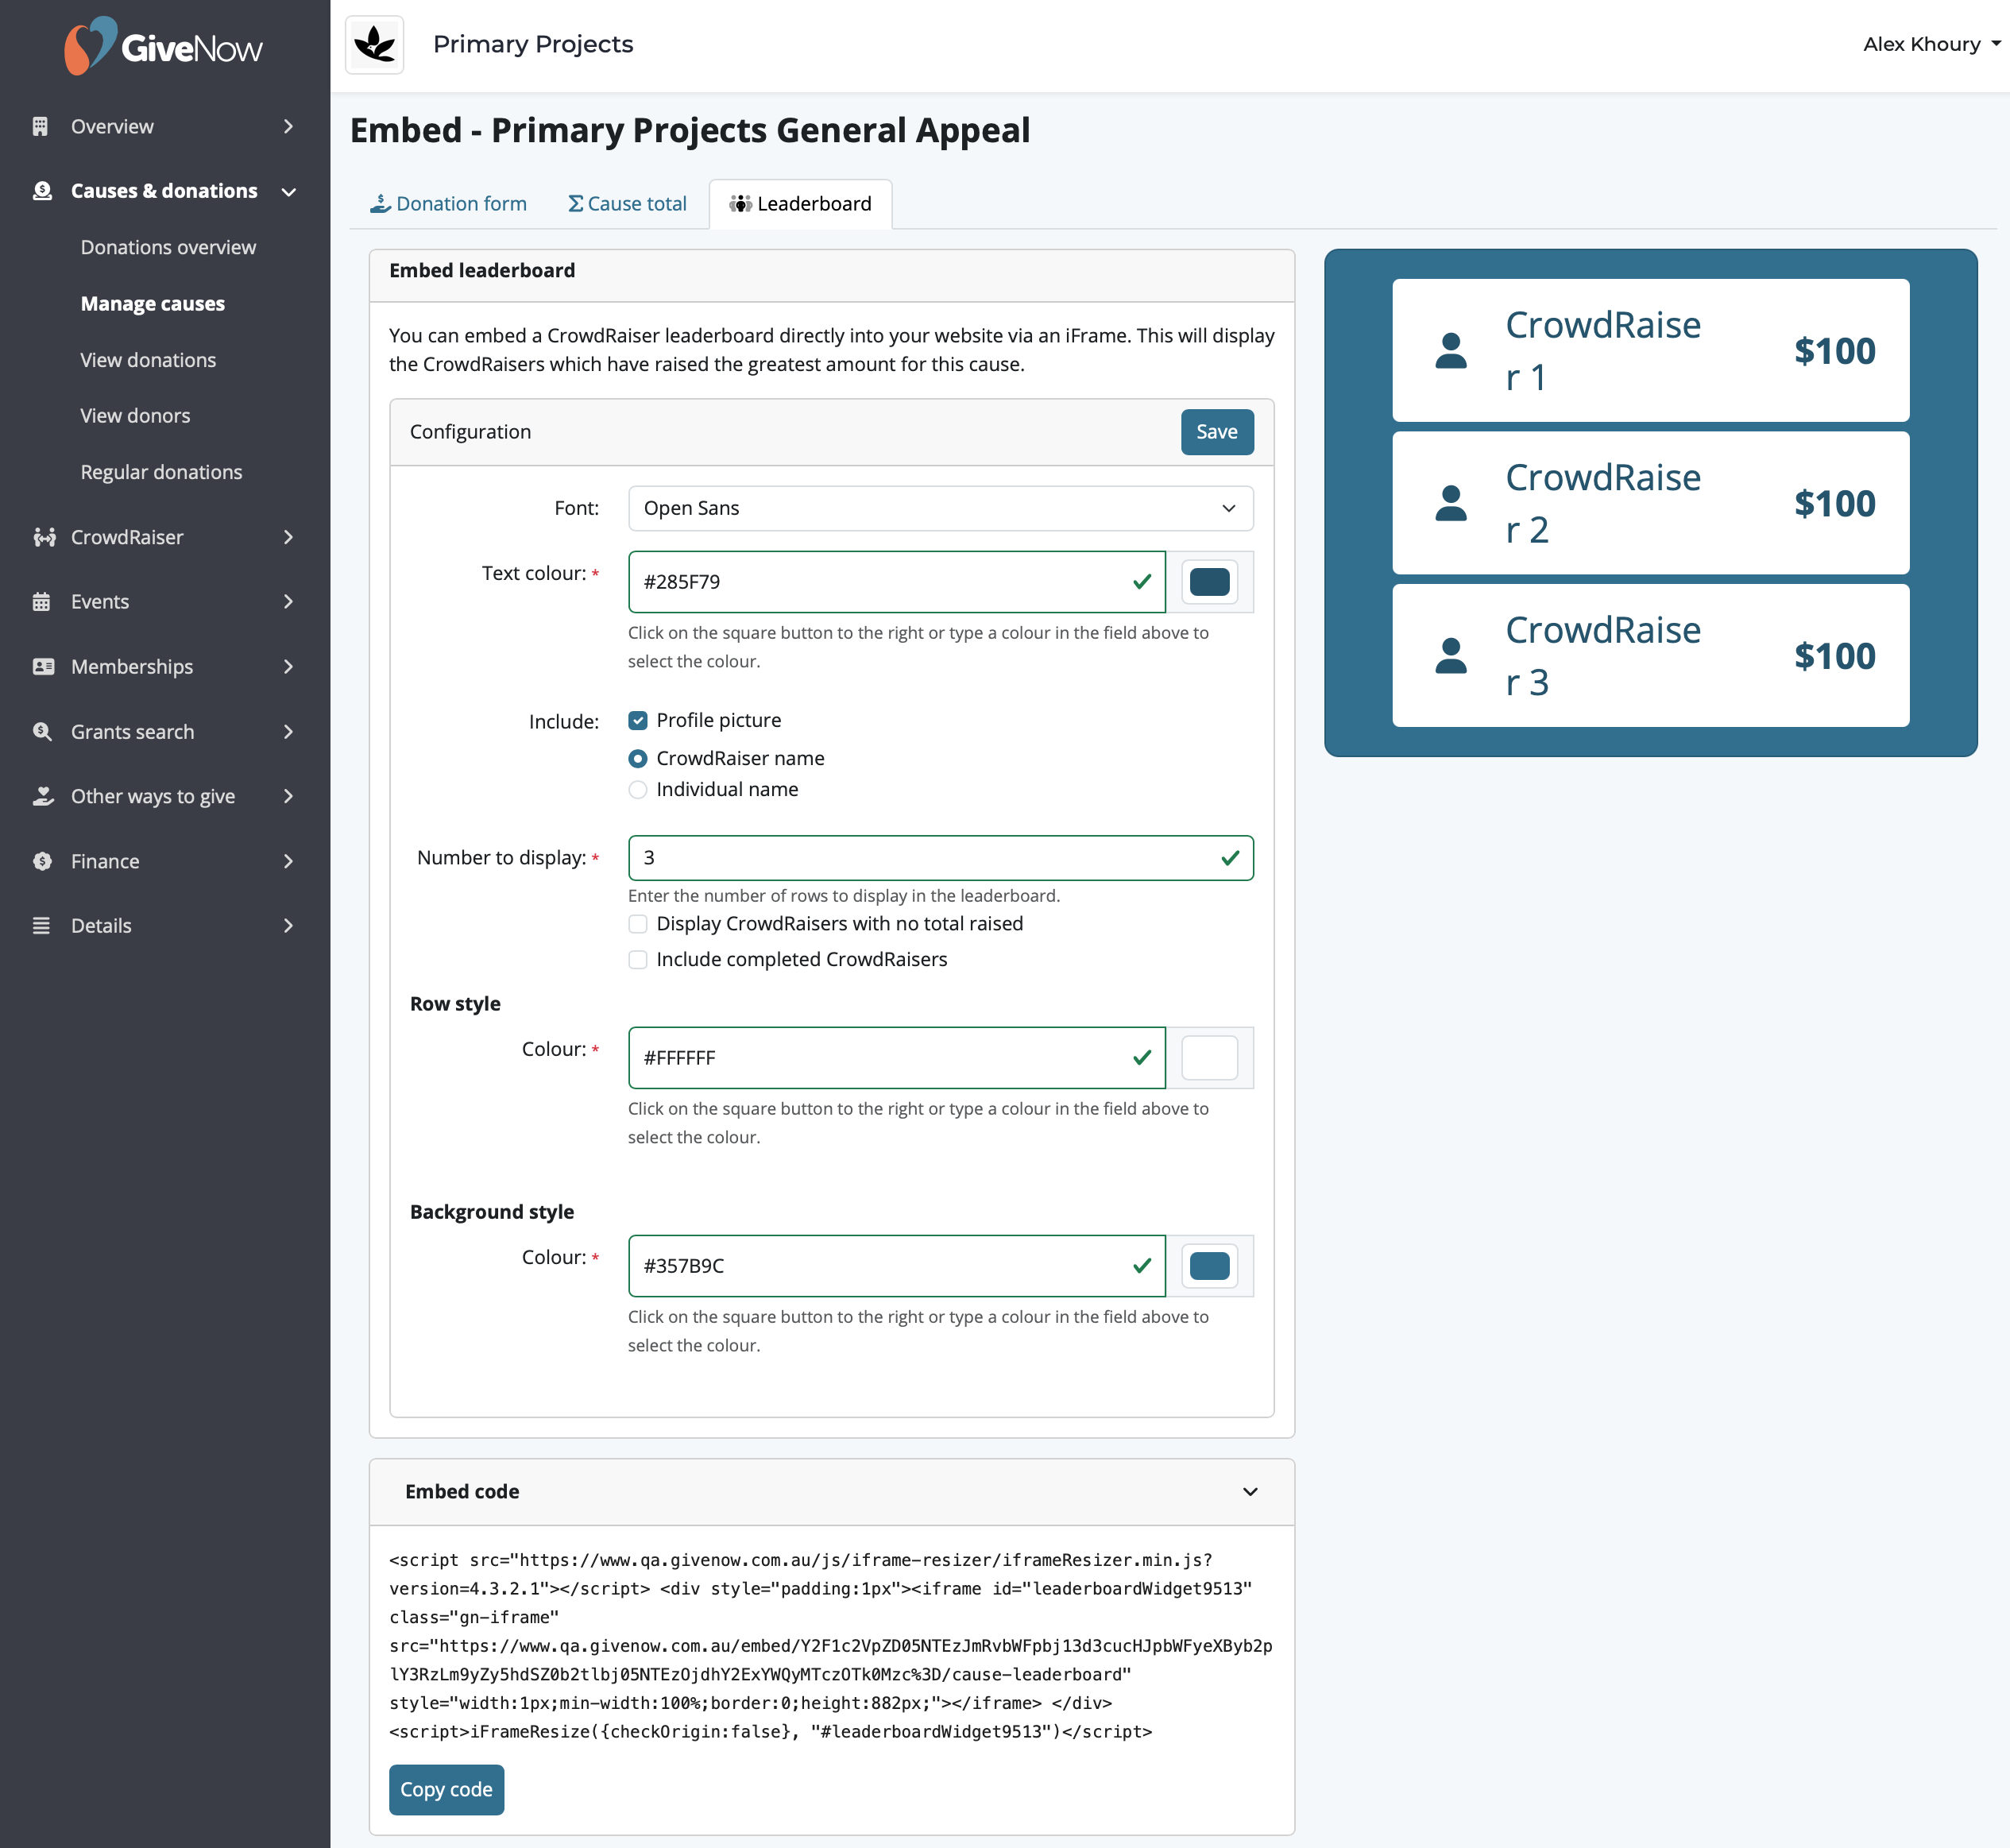Select the Leaderboard tab
Viewport: 2010px width, 1848px height.
tap(801, 204)
